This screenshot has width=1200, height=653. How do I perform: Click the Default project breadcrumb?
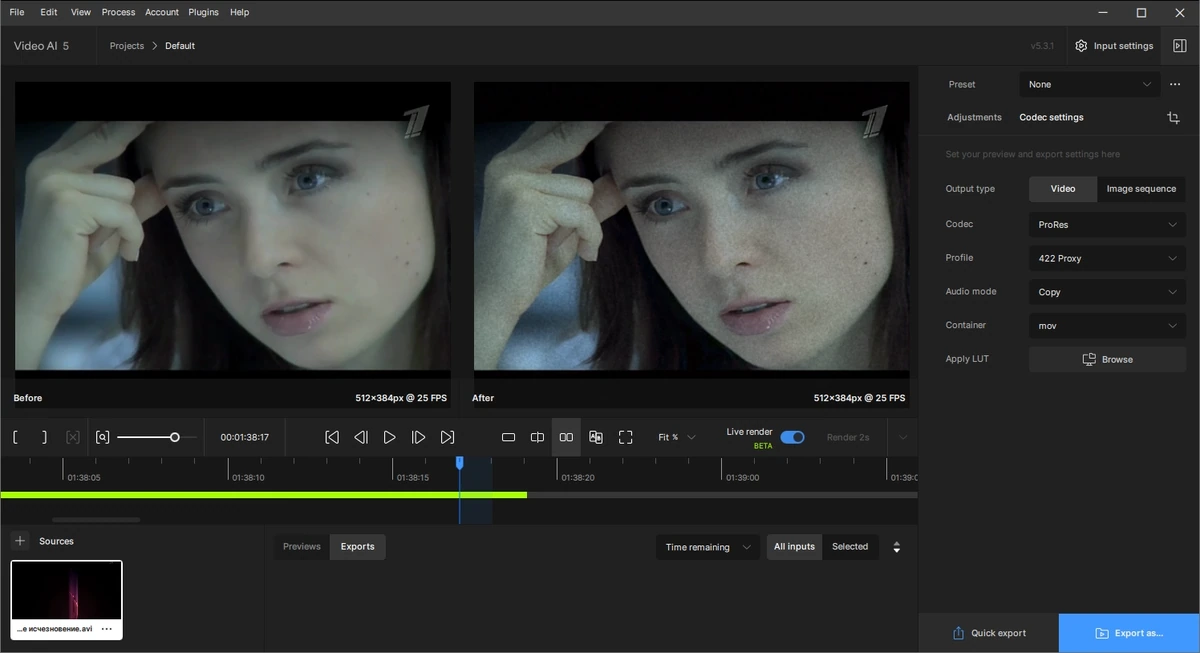pyautogui.click(x=180, y=46)
